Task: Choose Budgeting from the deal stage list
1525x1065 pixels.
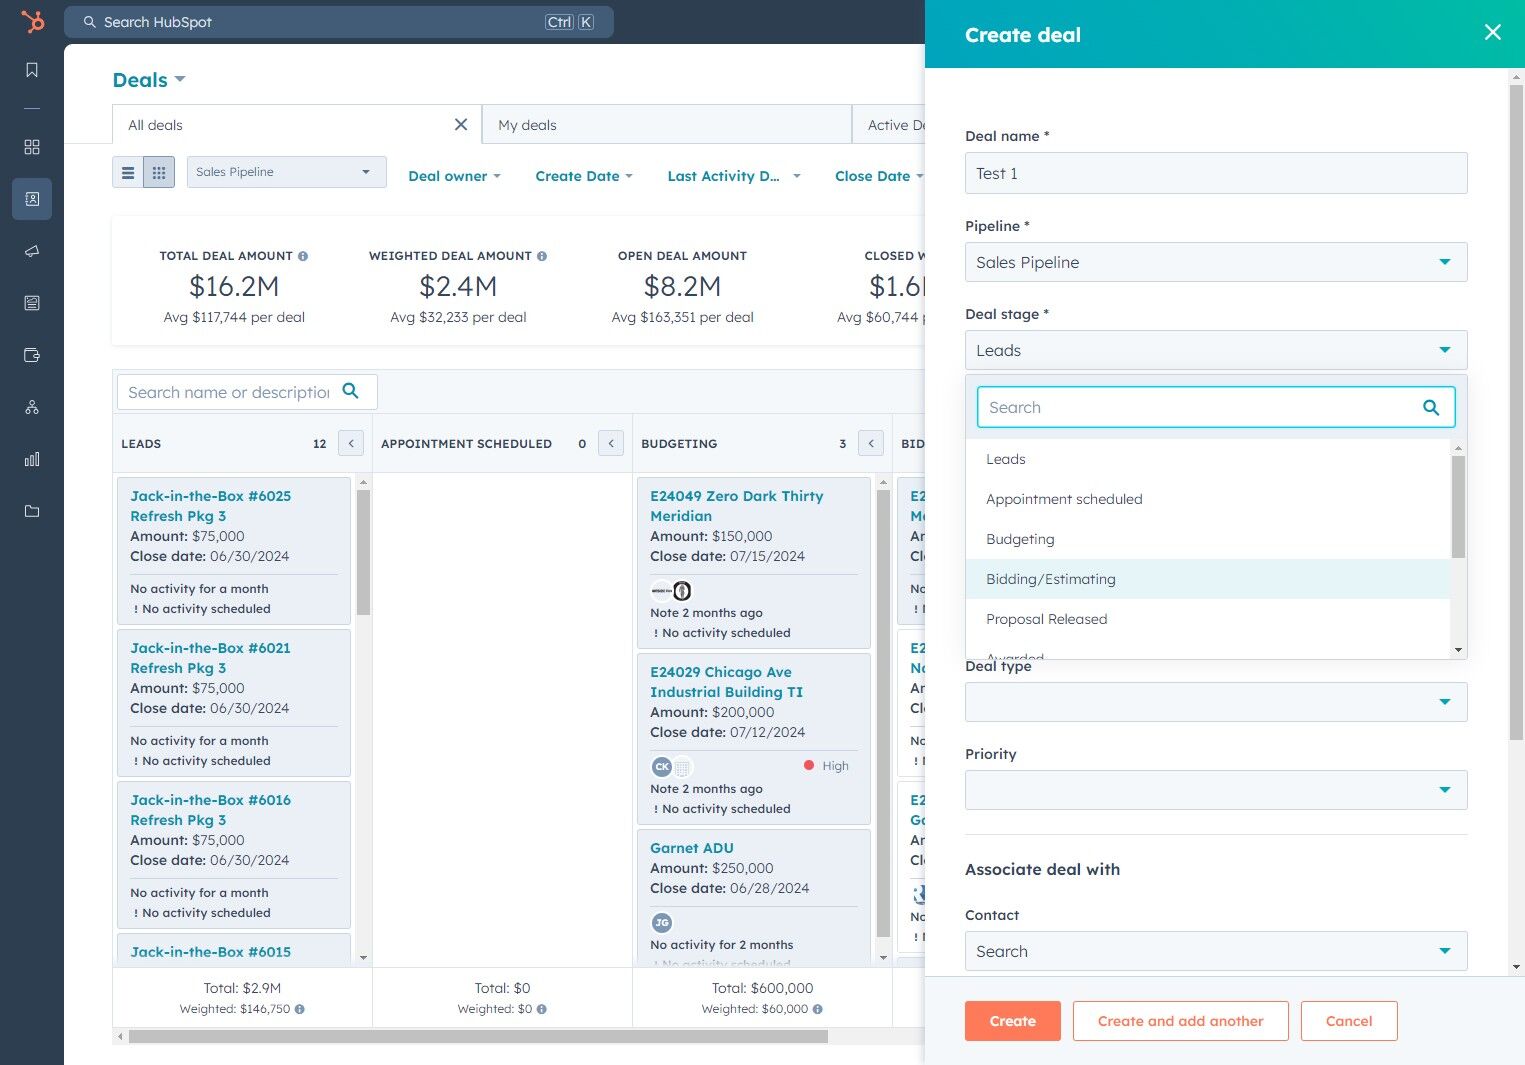Action: pyautogui.click(x=1208, y=539)
